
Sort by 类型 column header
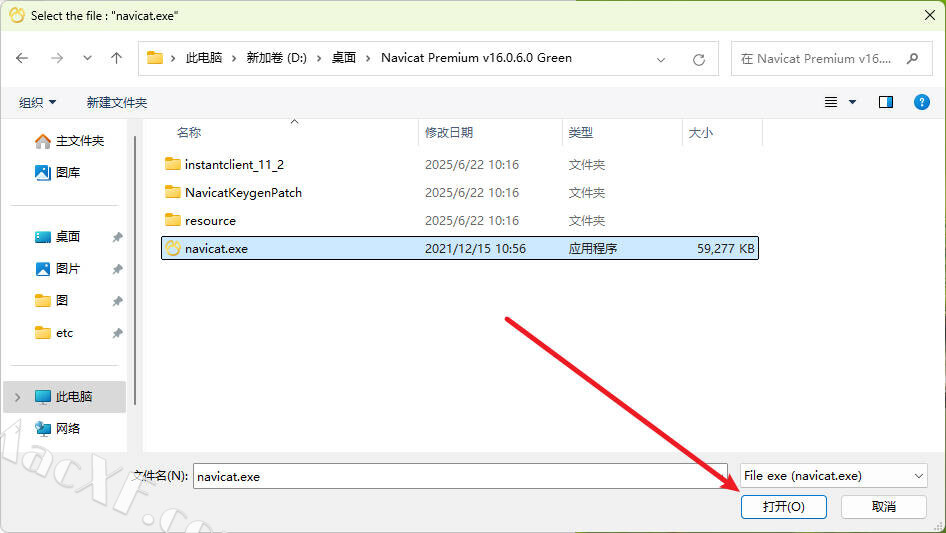coord(580,133)
